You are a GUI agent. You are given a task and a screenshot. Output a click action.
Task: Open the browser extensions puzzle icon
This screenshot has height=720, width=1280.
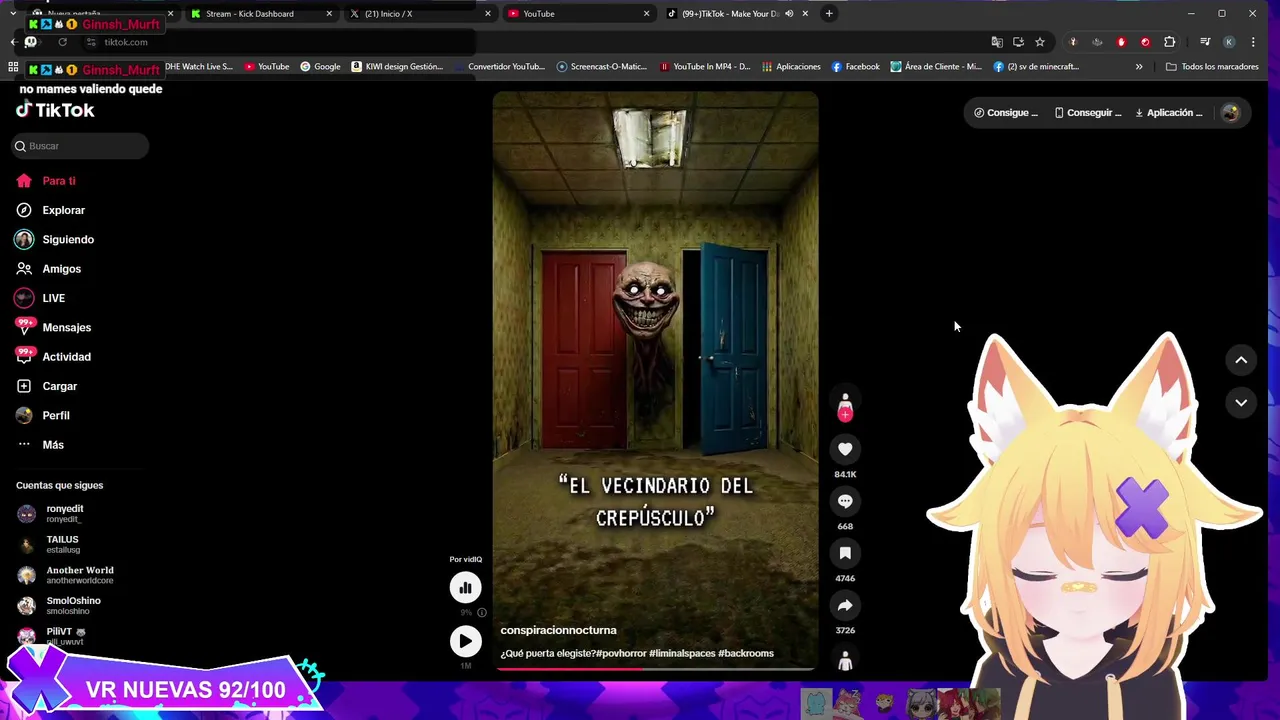[x=1169, y=42]
